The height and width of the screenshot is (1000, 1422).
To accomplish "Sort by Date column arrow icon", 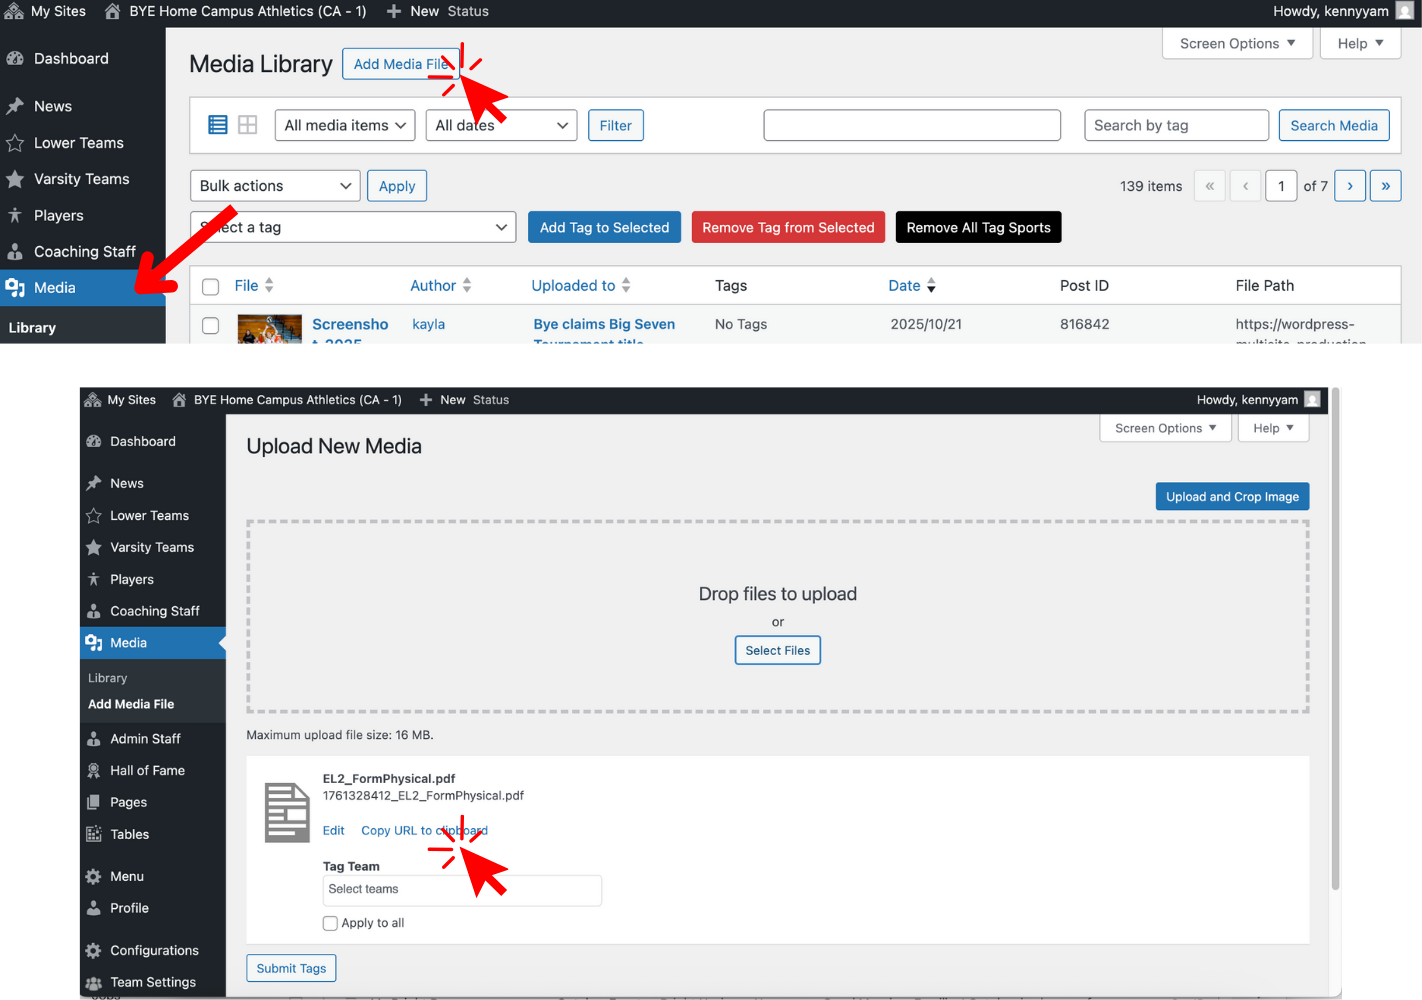I will (931, 286).
